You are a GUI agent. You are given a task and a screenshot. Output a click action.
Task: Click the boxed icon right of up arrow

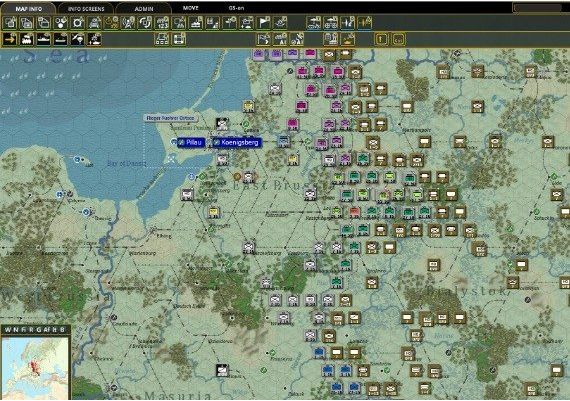click(x=398, y=39)
